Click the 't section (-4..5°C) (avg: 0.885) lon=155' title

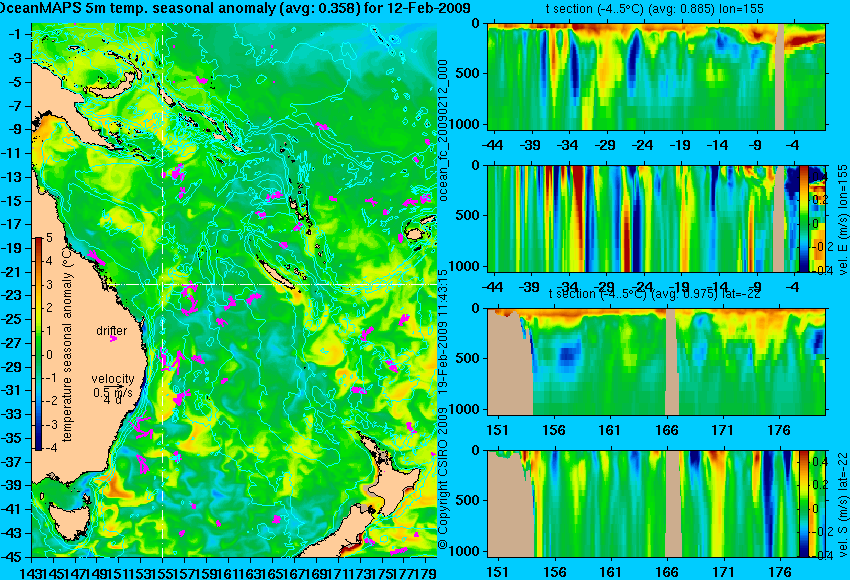tap(654, 9)
